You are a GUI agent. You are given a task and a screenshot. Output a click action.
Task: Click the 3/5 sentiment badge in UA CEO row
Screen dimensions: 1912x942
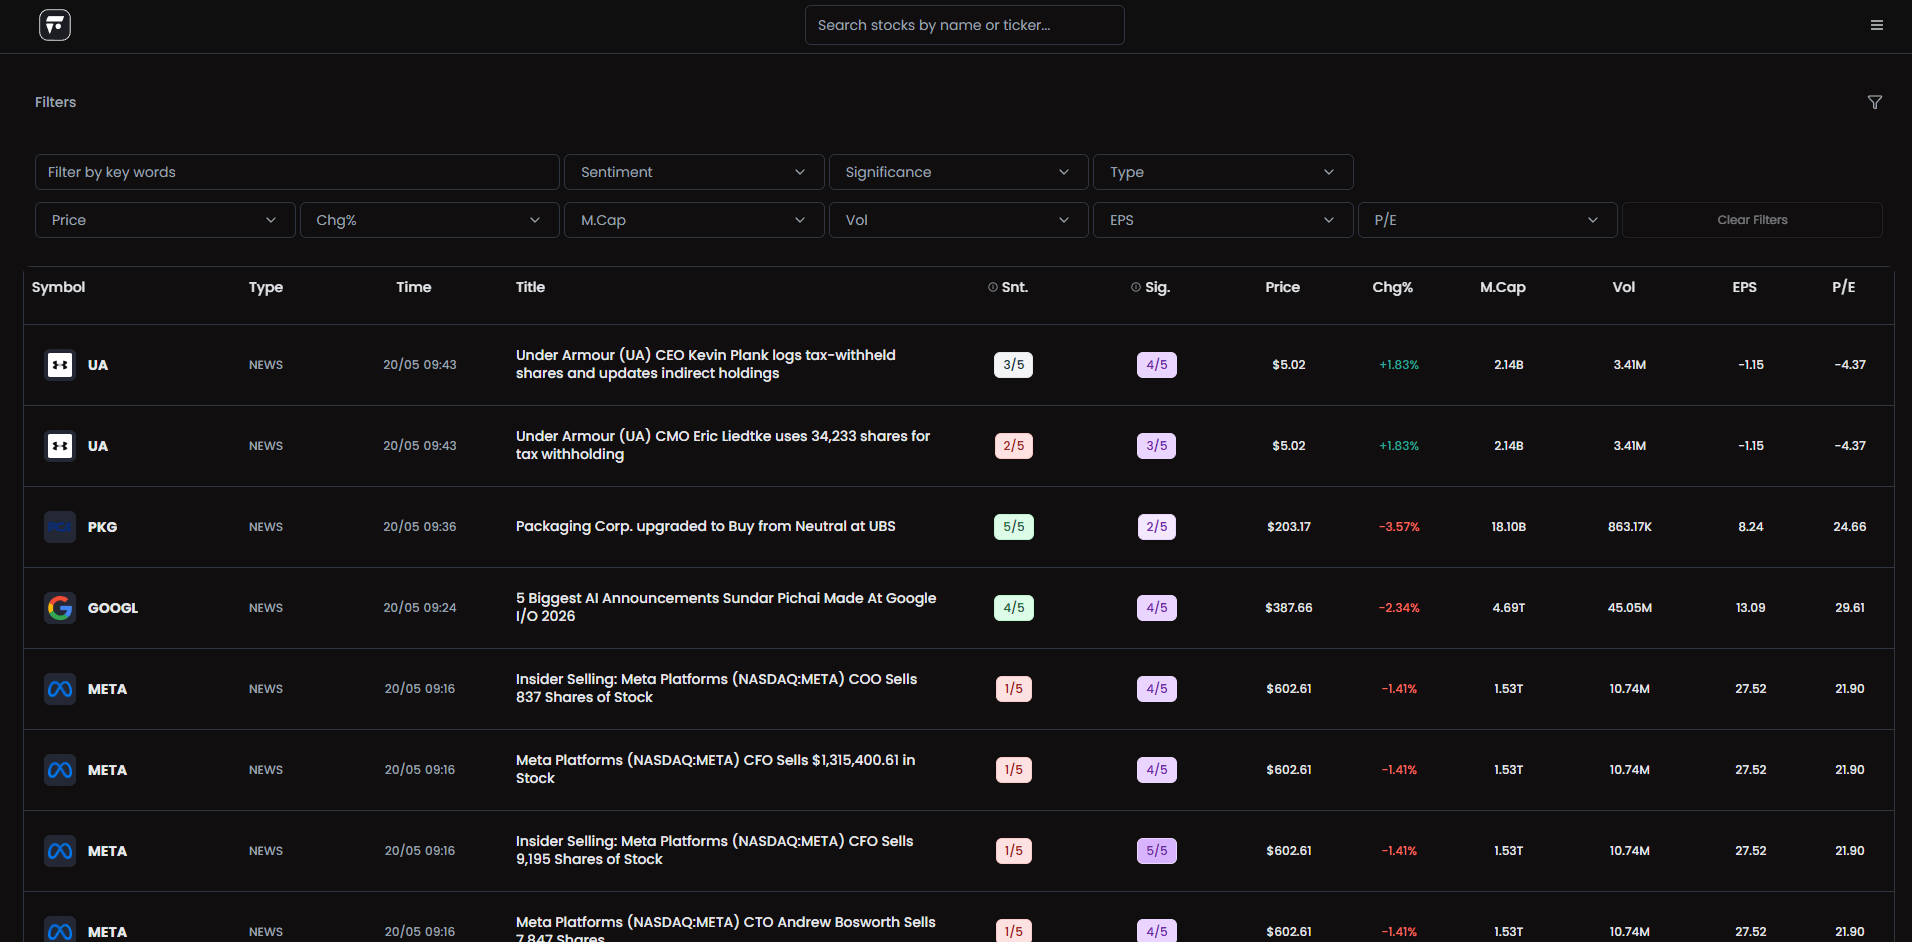(x=1013, y=365)
